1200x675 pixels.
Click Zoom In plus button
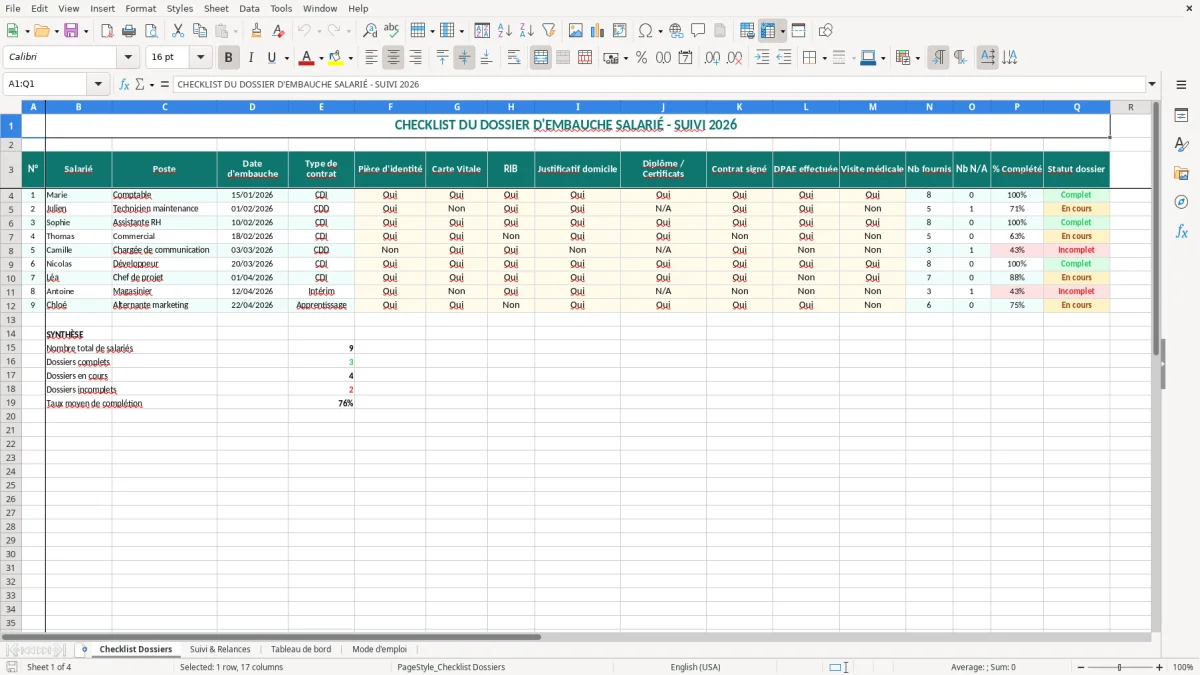[x=1160, y=667]
